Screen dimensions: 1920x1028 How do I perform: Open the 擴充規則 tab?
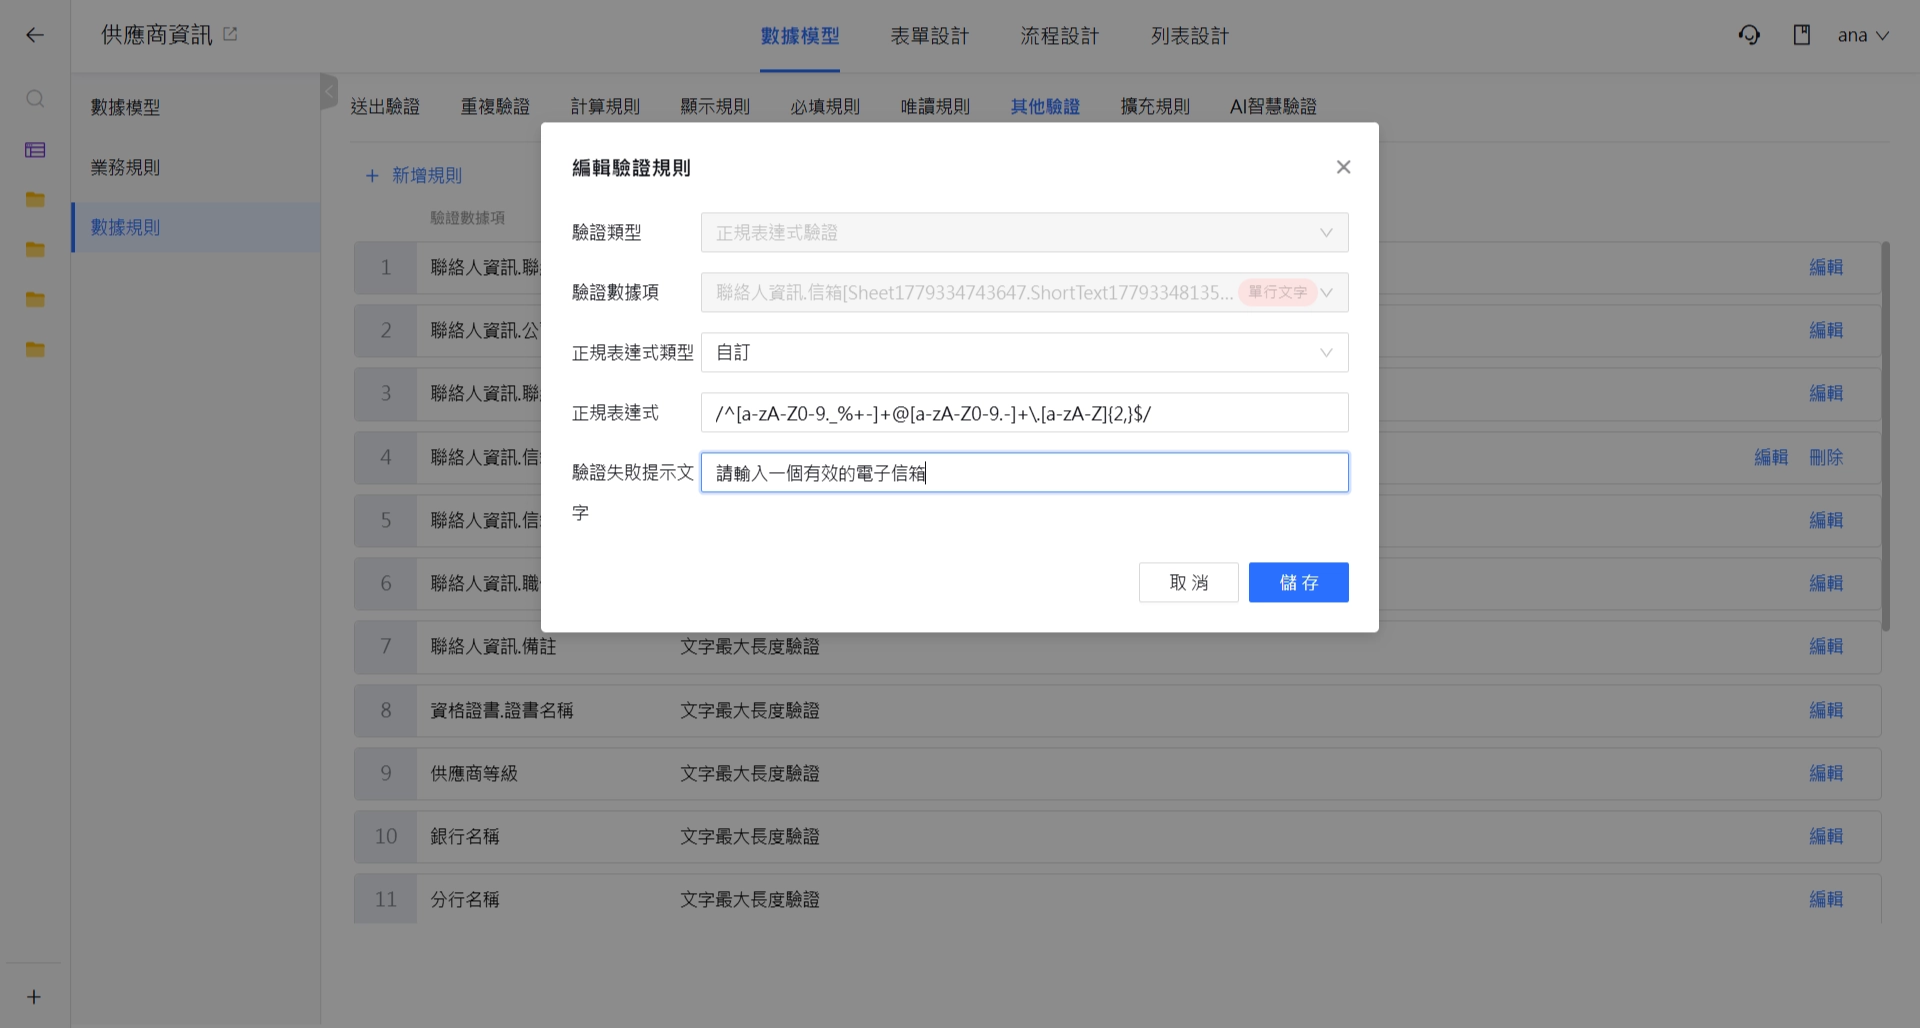click(x=1155, y=106)
